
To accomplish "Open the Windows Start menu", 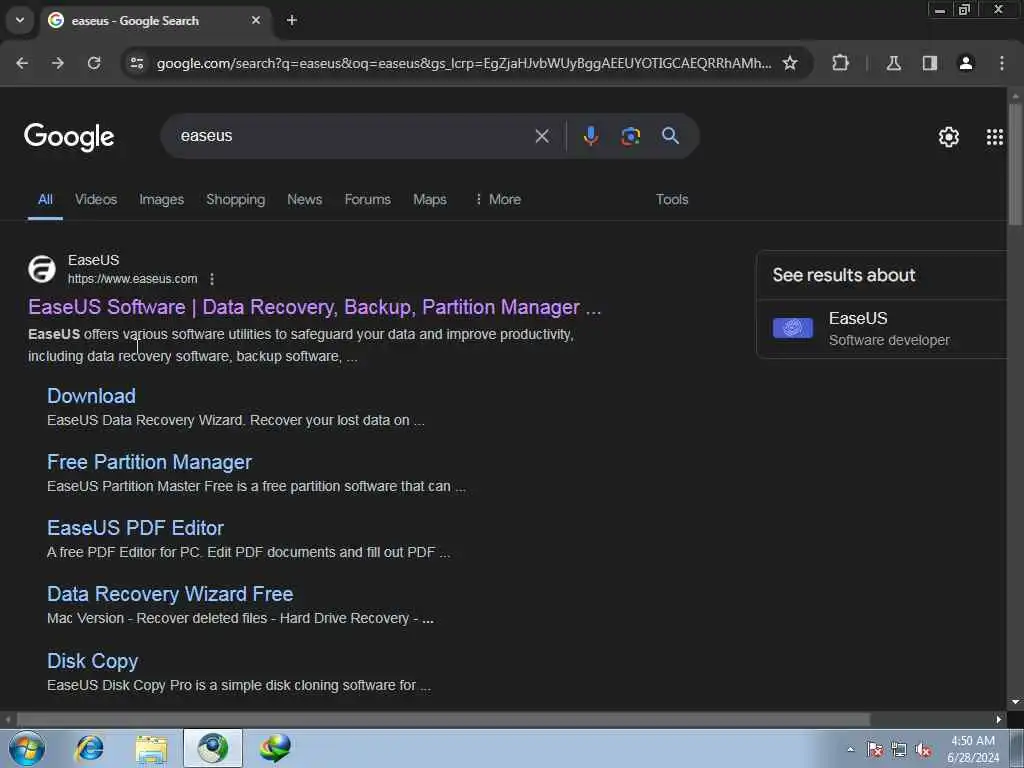I will pos(26,748).
